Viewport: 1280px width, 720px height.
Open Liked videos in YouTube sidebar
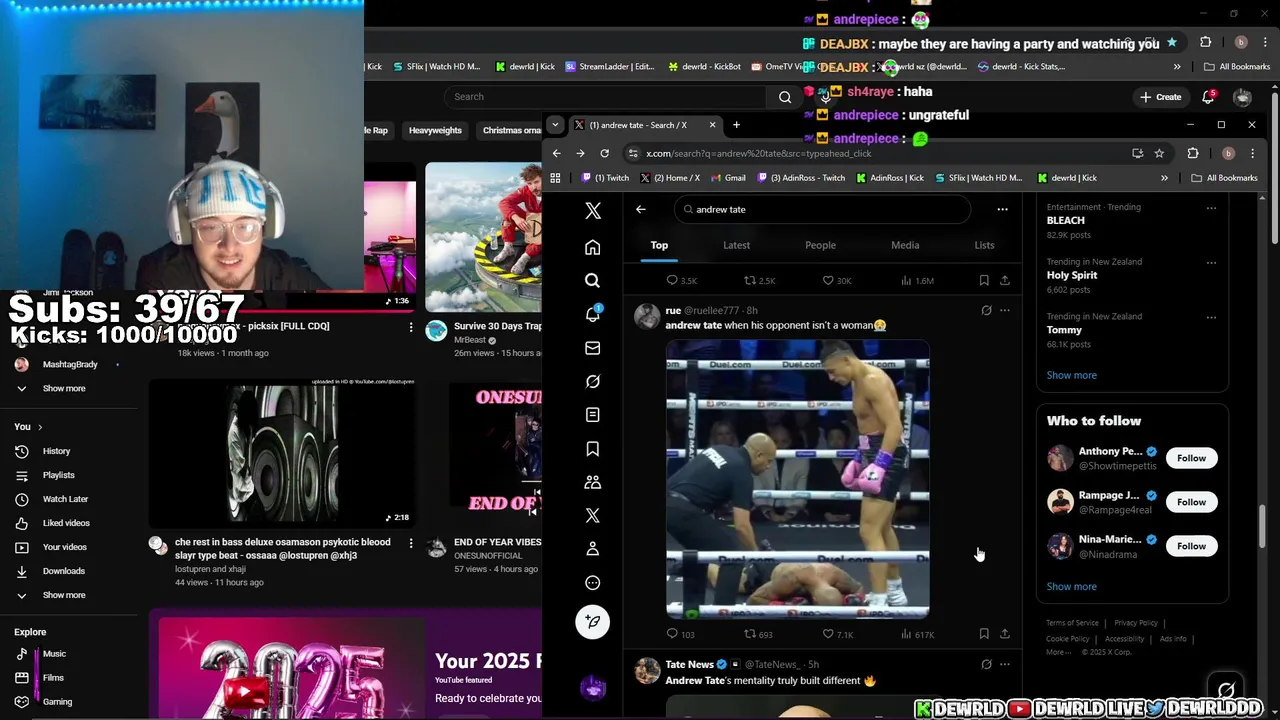click(x=66, y=523)
